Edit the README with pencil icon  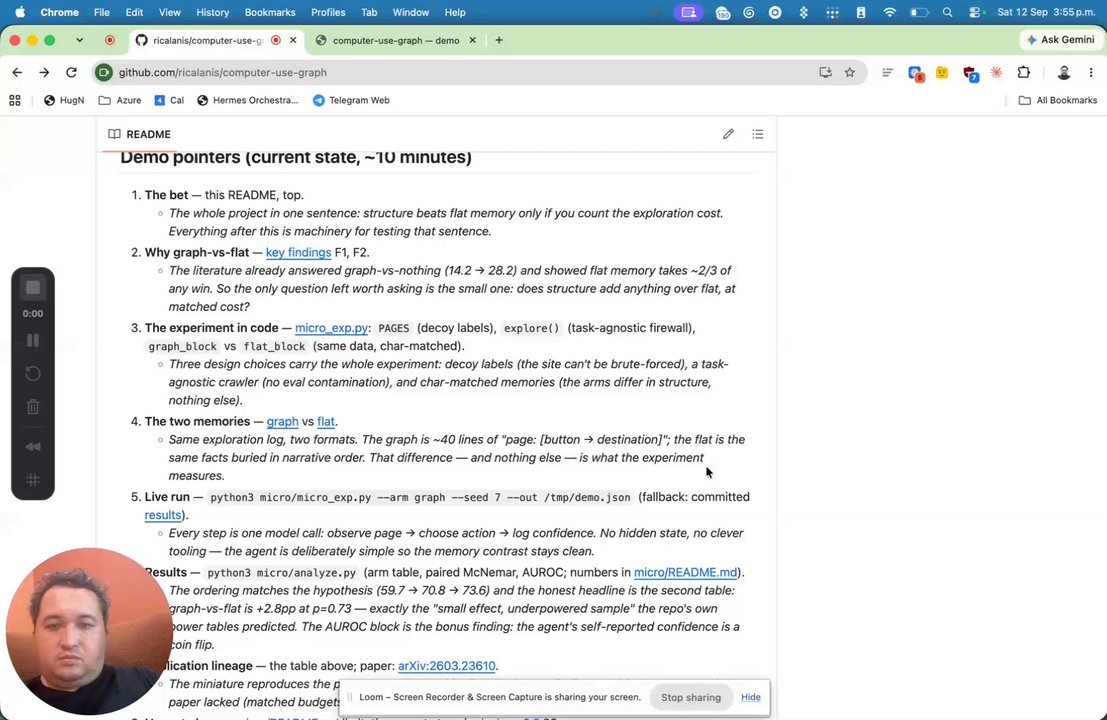(728, 134)
